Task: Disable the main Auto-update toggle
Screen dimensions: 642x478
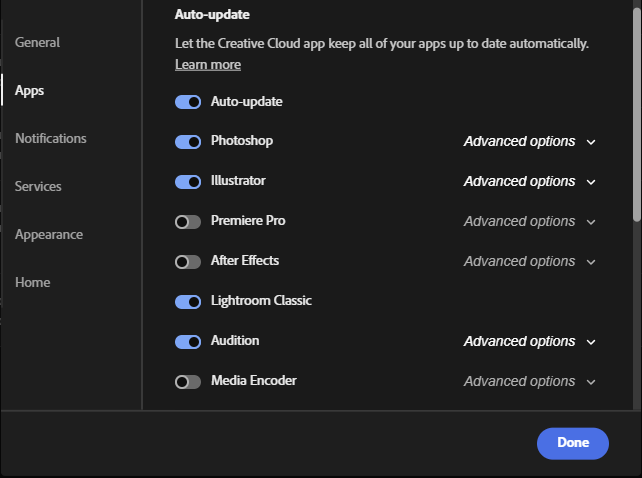Action: pyautogui.click(x=188, y=102)
